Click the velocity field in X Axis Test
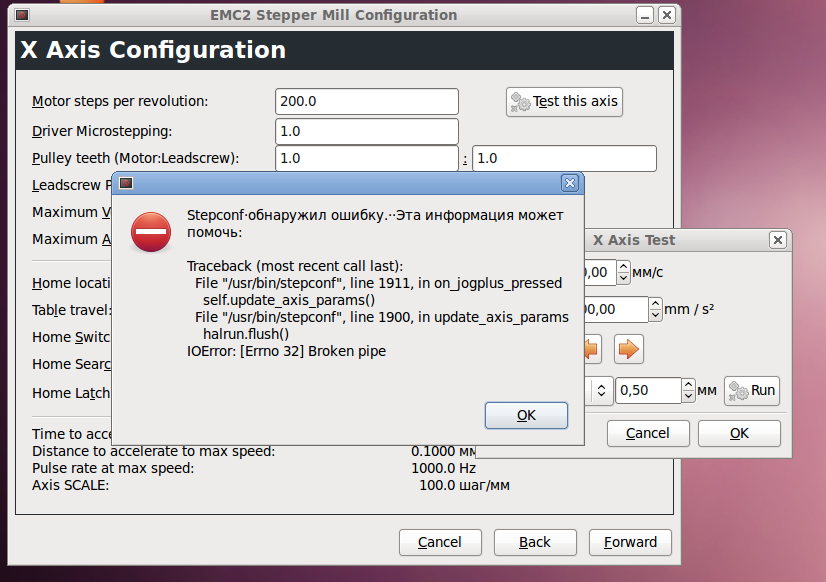The width and height of the screenshot is (826, 582). (x=600, y=272)
